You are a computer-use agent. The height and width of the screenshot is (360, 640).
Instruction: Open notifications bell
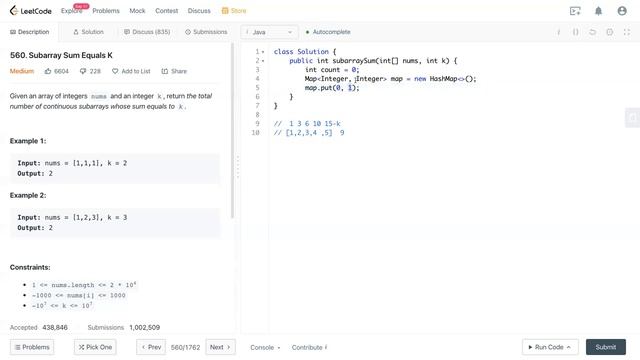(598, 11)
